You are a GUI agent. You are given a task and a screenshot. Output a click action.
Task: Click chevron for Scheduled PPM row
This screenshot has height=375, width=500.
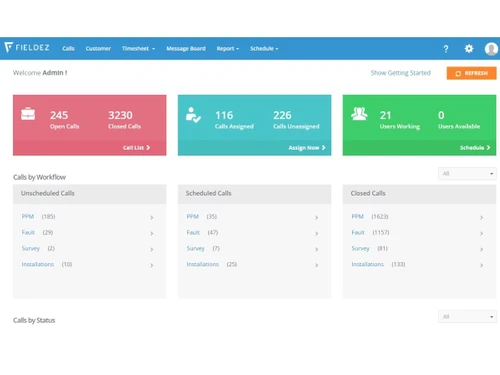[317, 217]
